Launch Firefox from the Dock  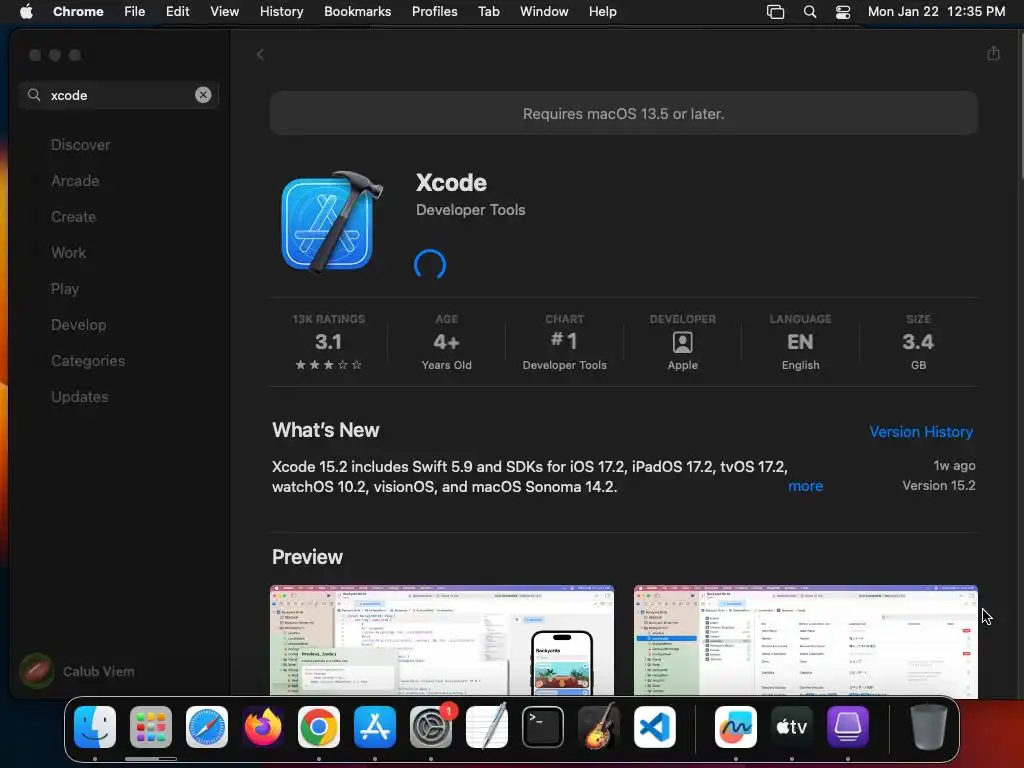click(x=263, y=727)
